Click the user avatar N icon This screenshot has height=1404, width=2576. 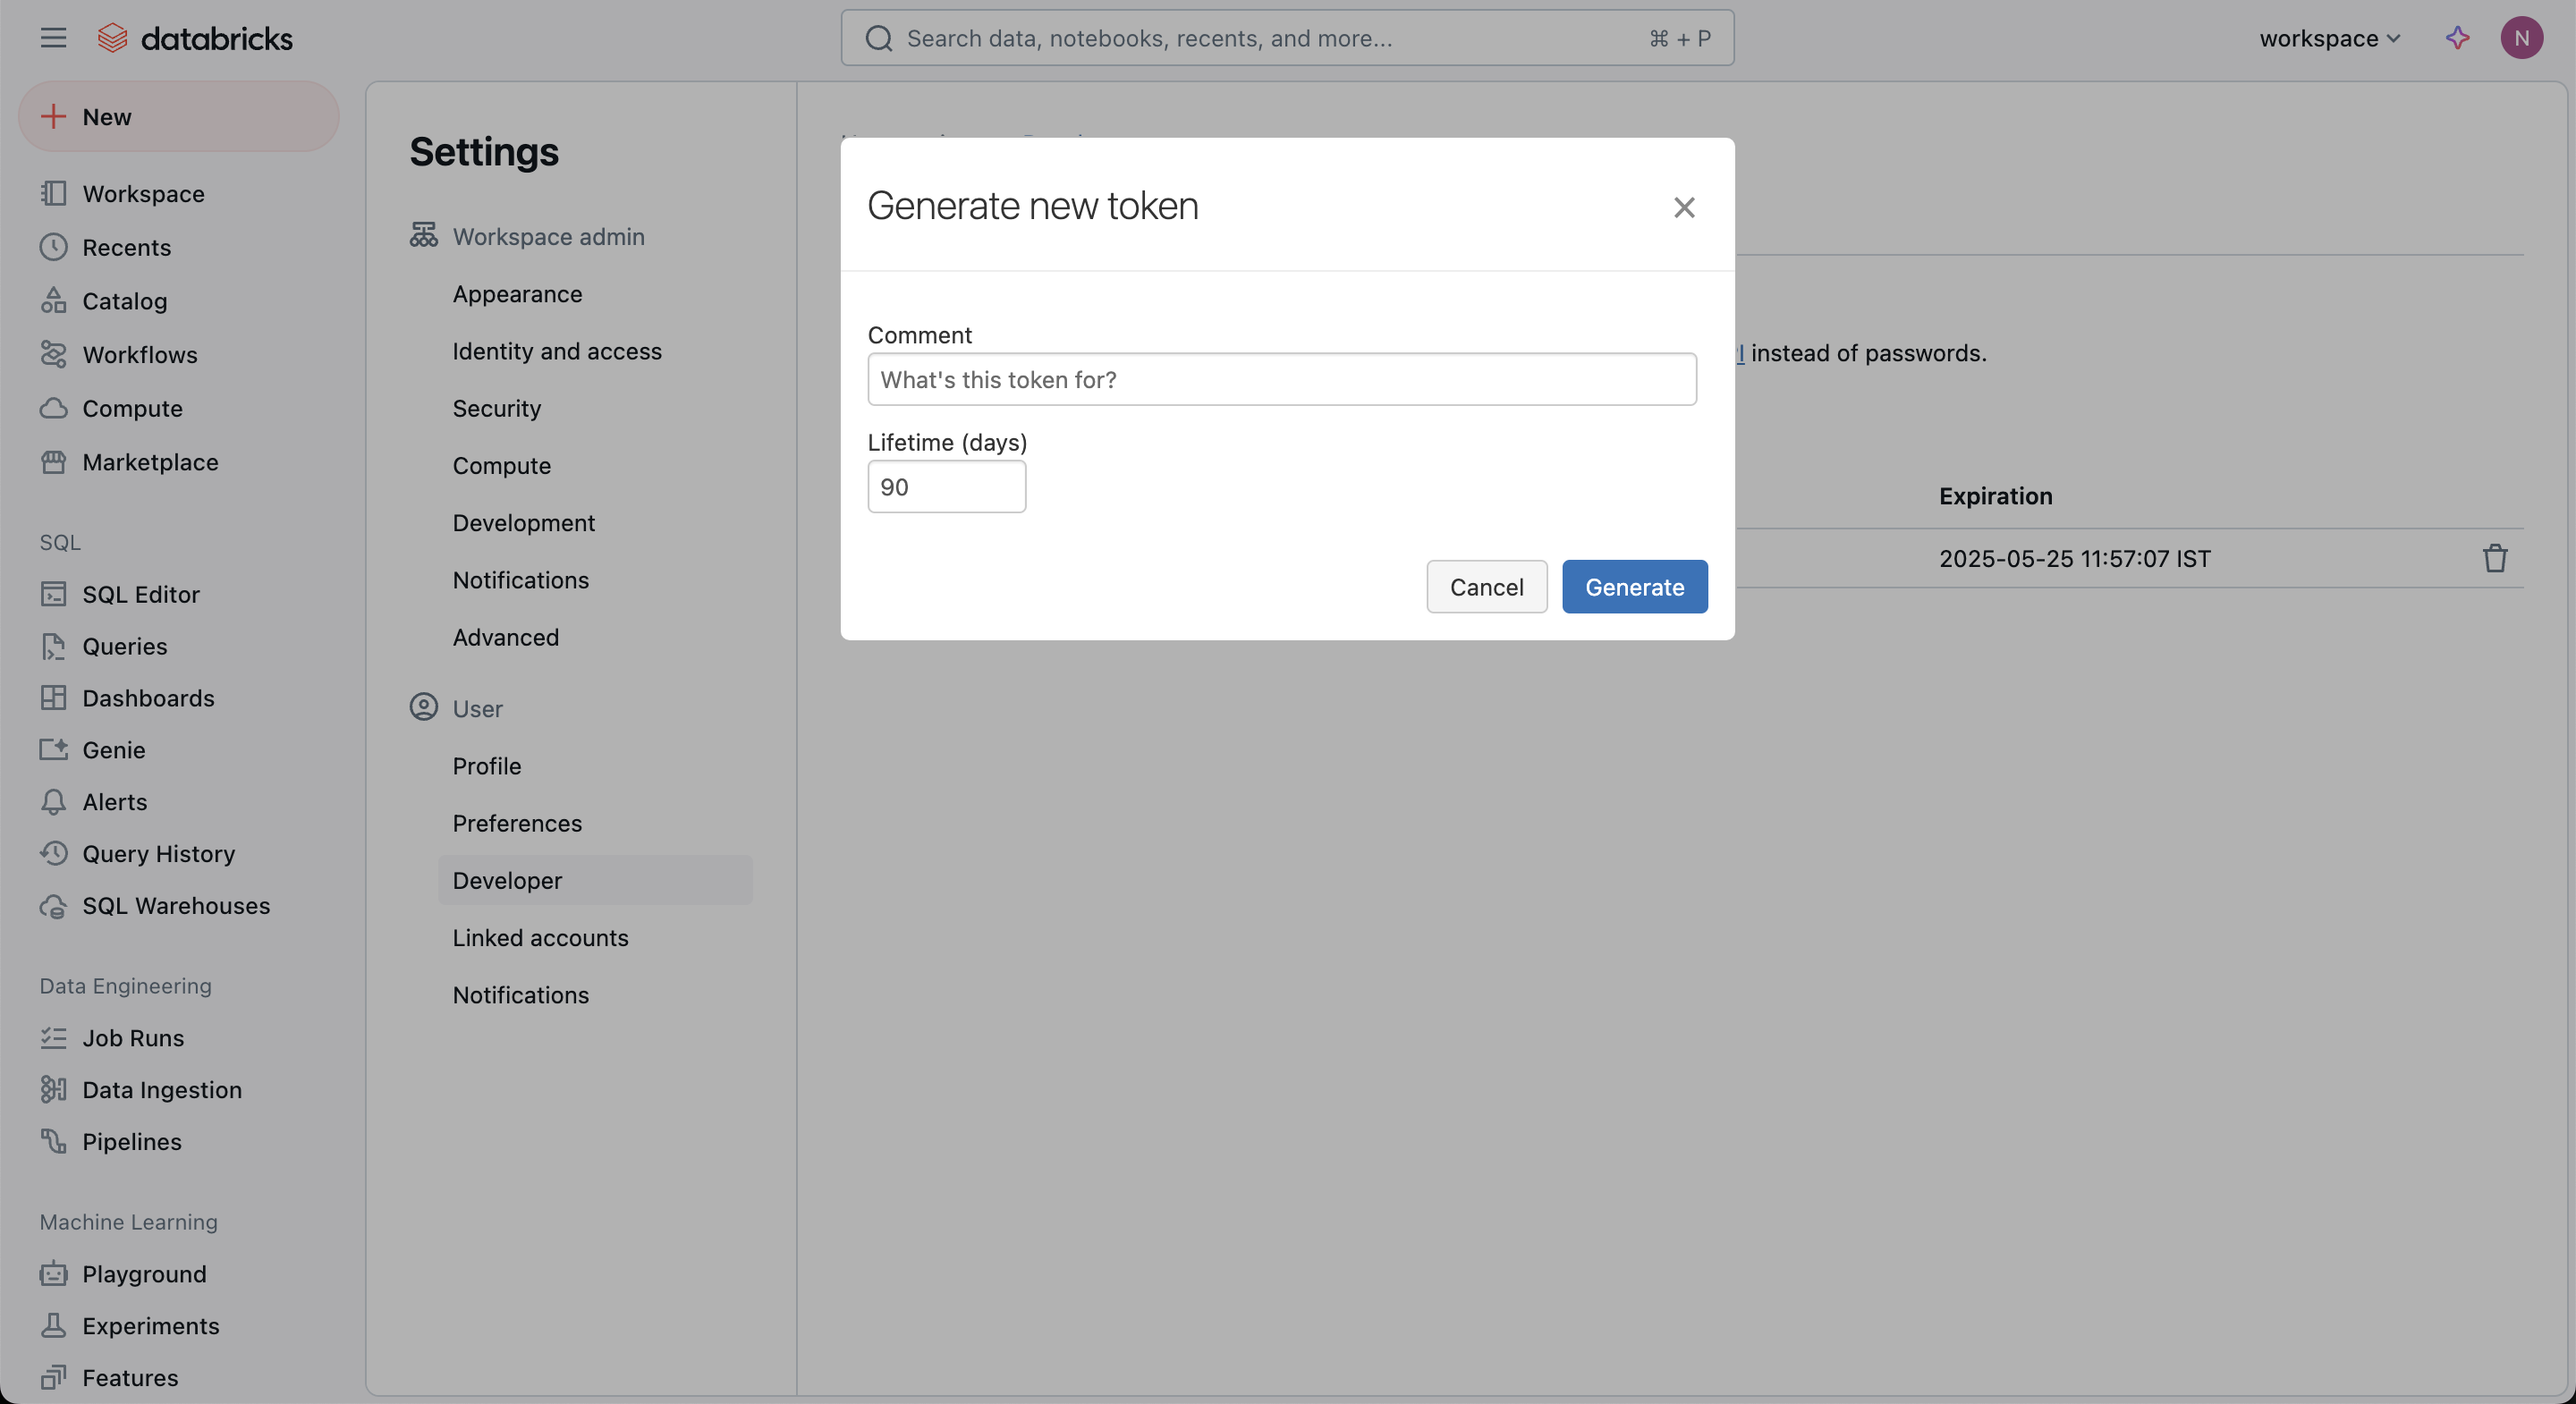point(2521,38)
